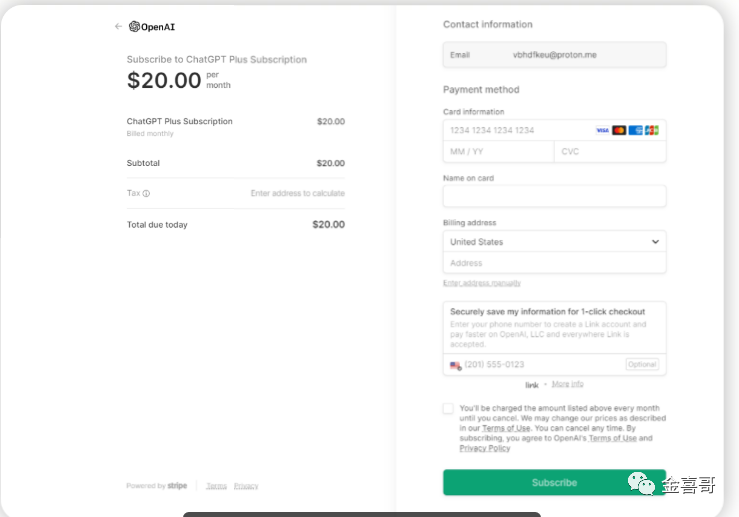Image resolution: width=739 pixels, height=517 pixels.
Task: Open the More info link
Action: pyautogui.click(x=567, y=384)
